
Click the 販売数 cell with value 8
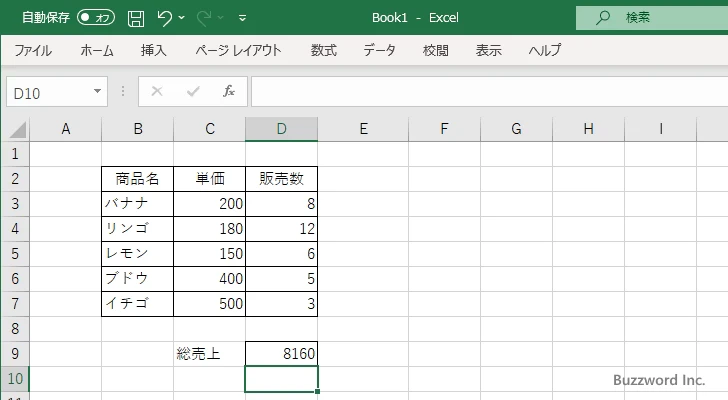(x=281, y=204)
